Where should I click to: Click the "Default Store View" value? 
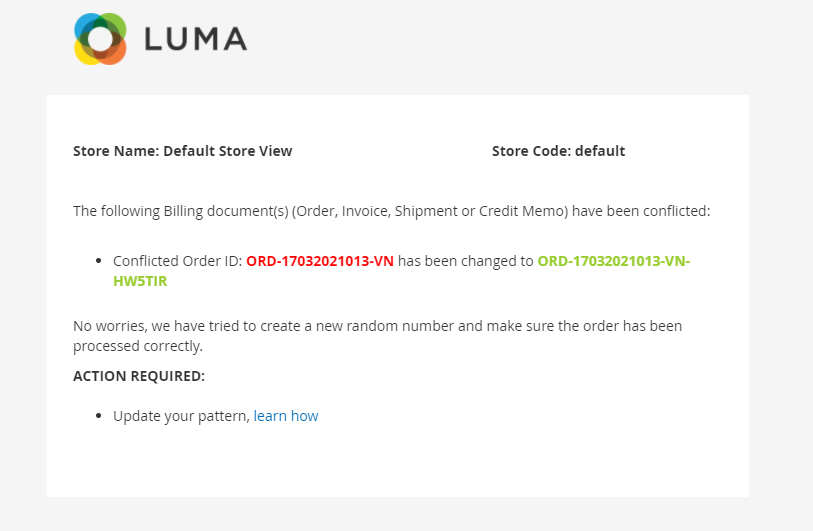pos(228,151)
